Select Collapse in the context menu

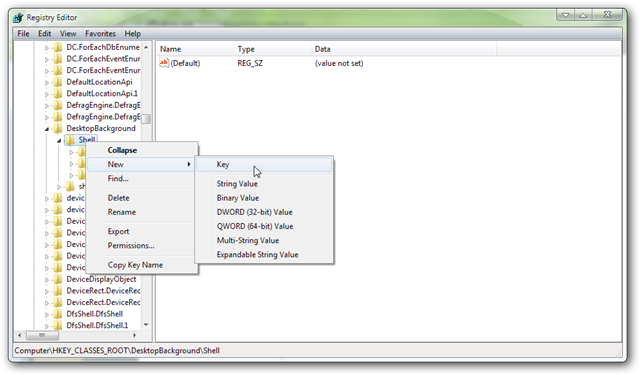pos(141,150)
